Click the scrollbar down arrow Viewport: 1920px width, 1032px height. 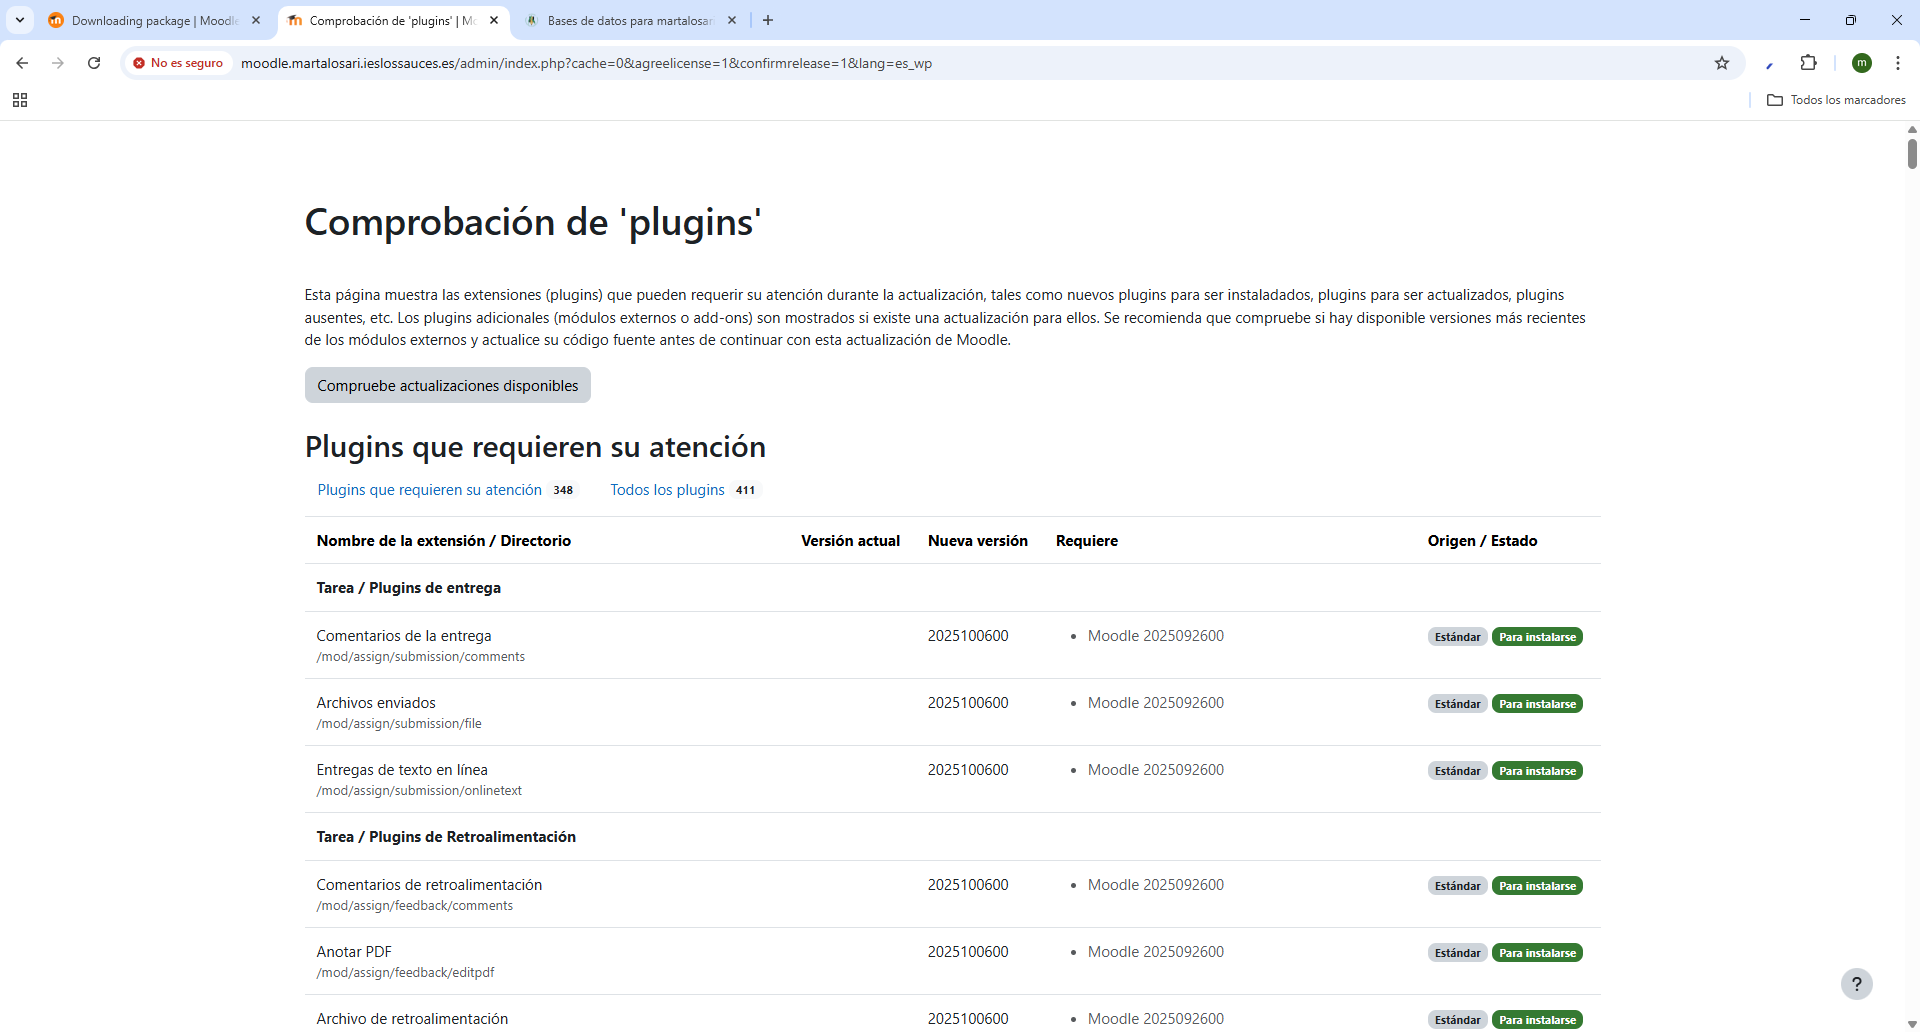click(x=1912, y=1024)
